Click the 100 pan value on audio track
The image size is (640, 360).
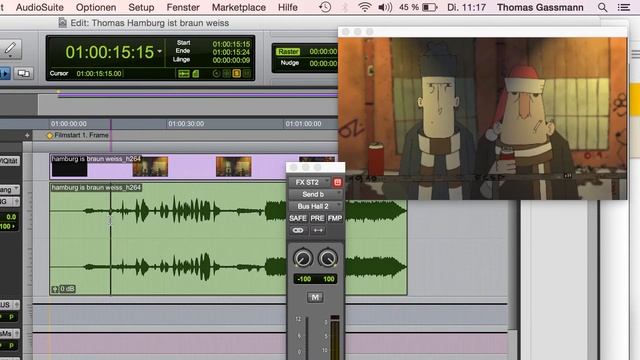pyautogui.click(x=8, y=226)
